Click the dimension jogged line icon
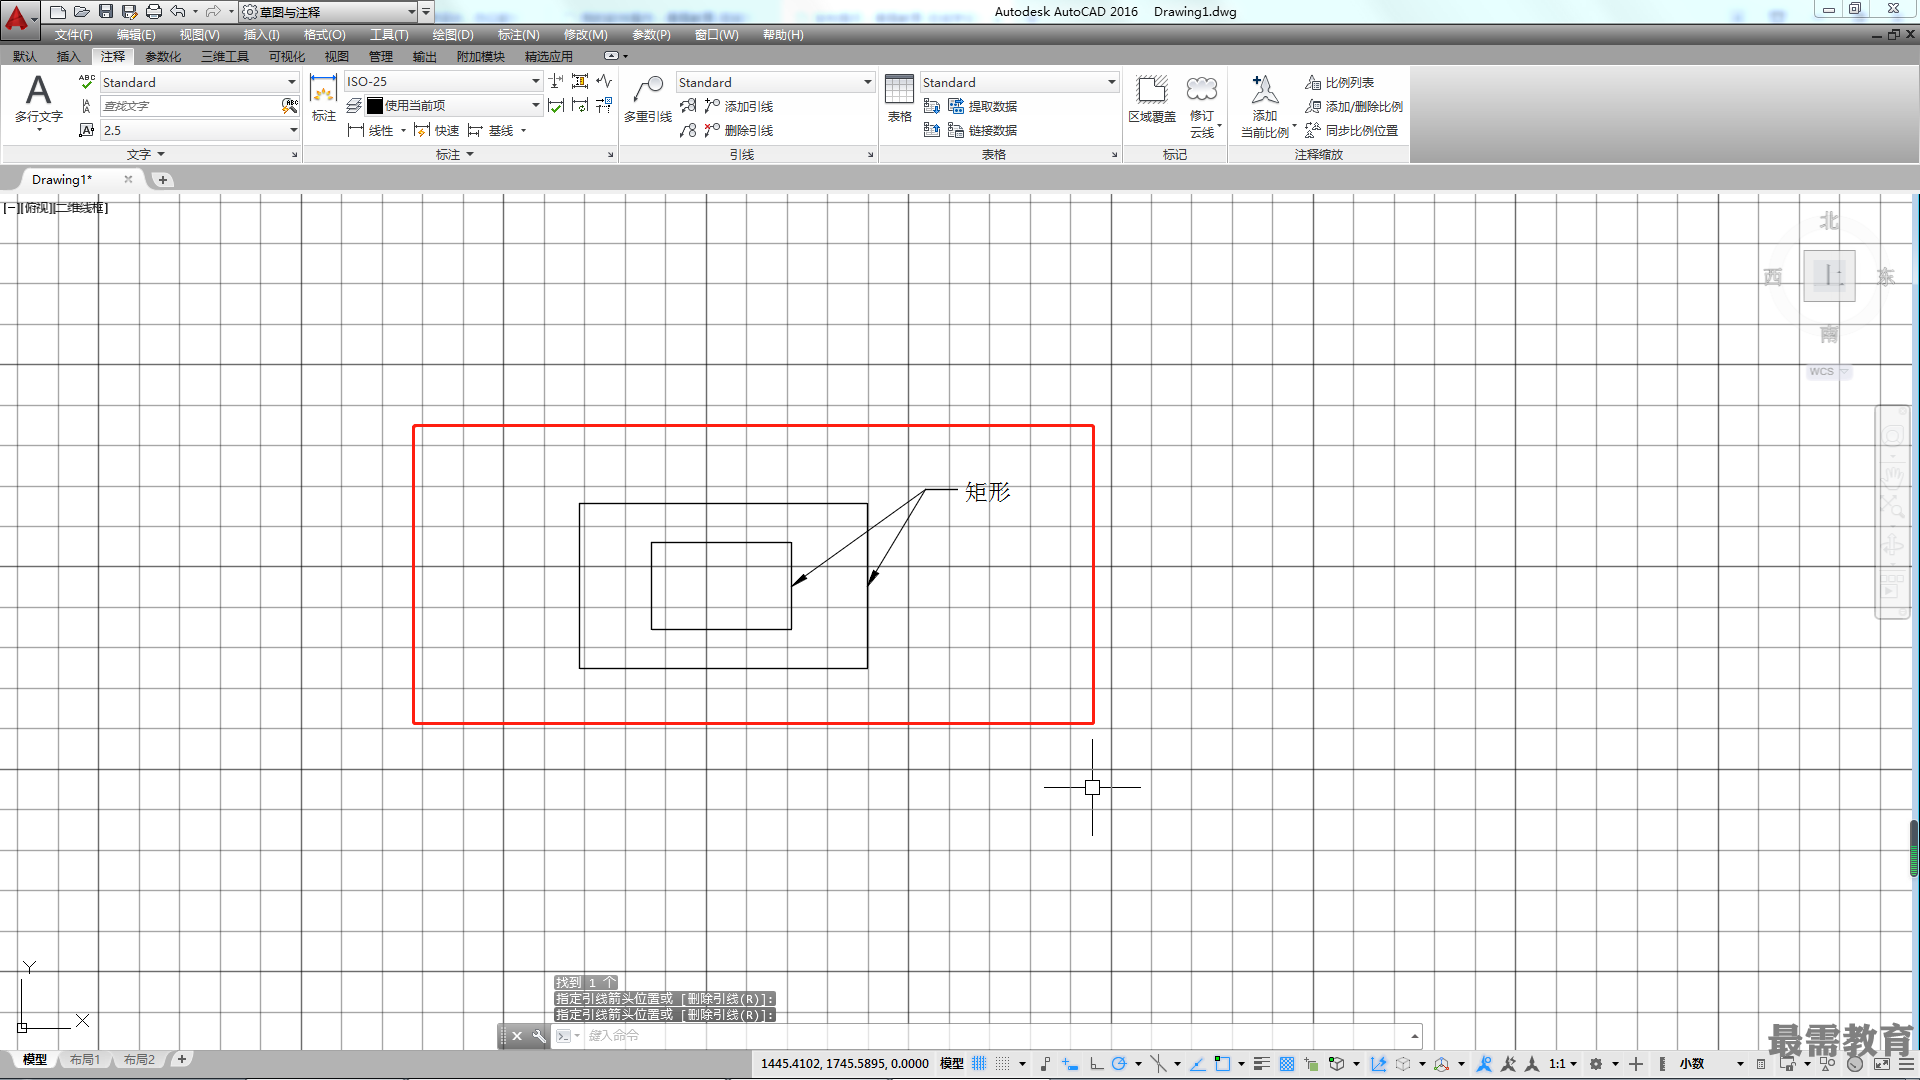The image size is (1920, 1080). [x=604, y=81]
